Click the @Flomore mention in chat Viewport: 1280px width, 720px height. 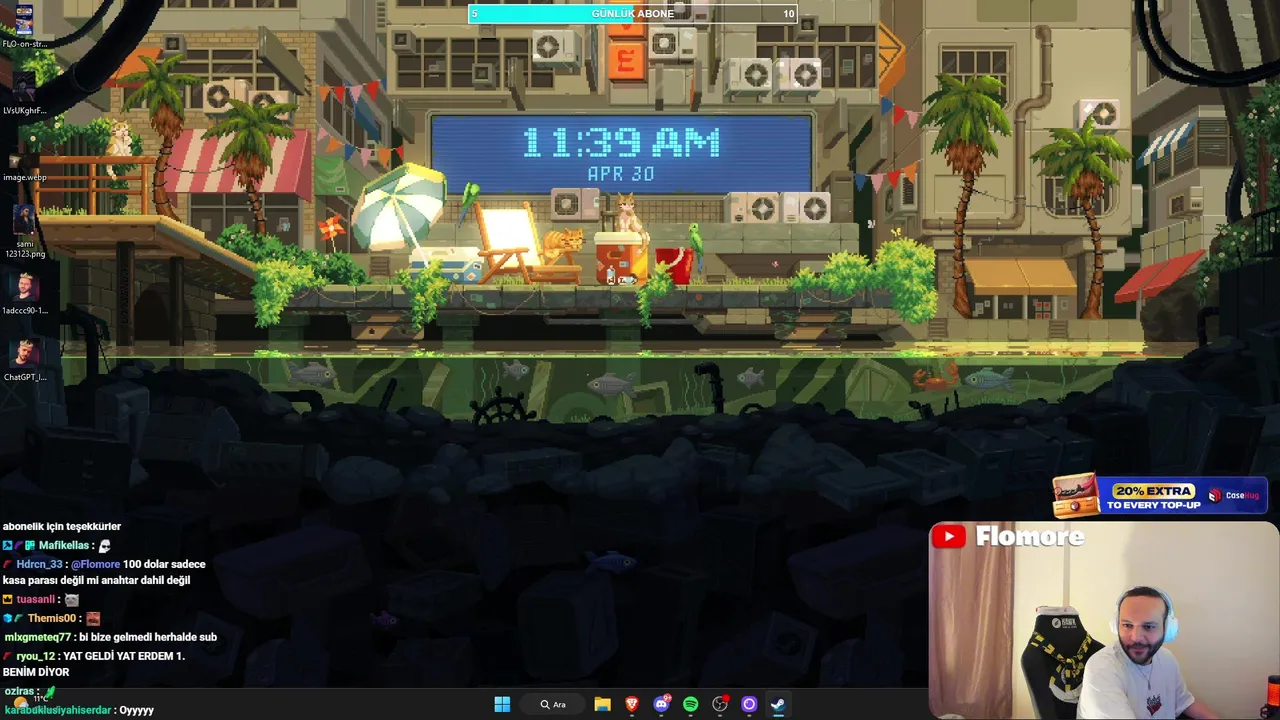(96, 564)
